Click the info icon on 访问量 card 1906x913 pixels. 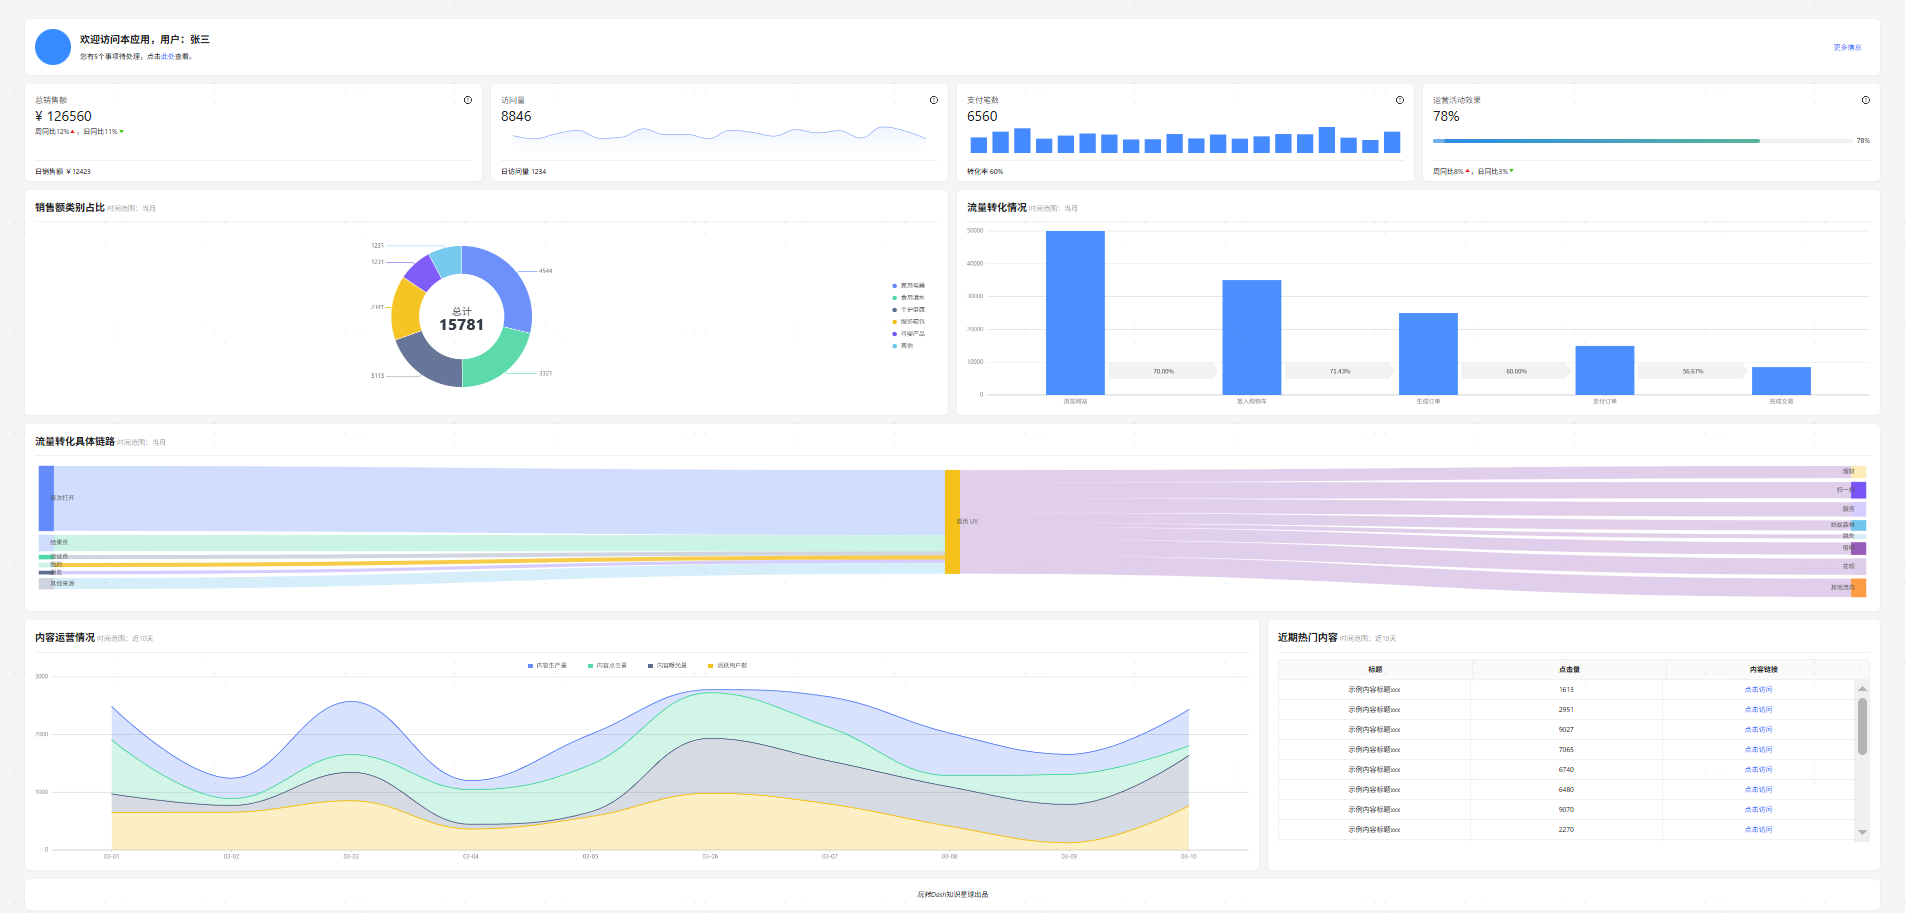933,100
